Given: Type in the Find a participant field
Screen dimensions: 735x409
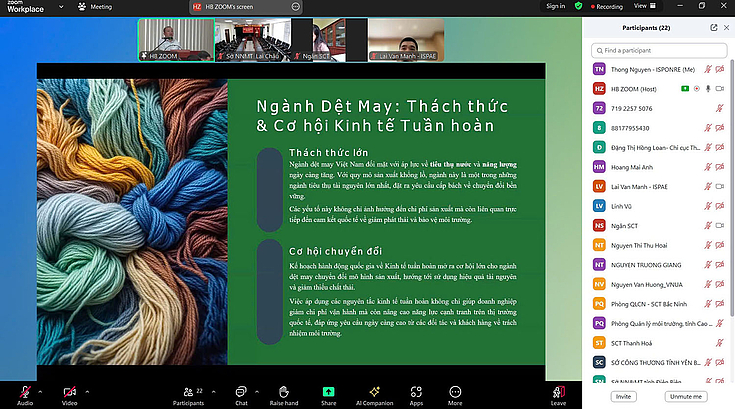Looking at the screenshot, I should click(x=660, y=49).
